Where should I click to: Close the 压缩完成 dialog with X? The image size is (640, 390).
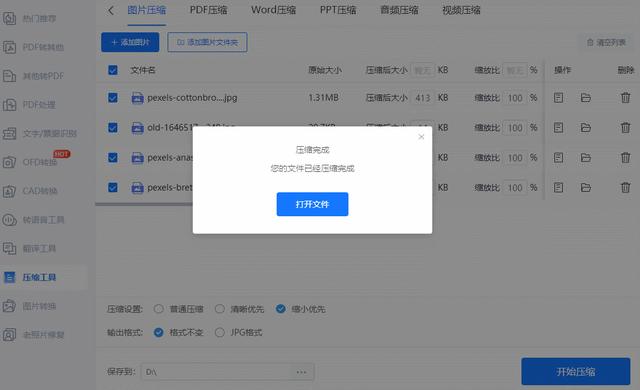click(x=421, y=137)
